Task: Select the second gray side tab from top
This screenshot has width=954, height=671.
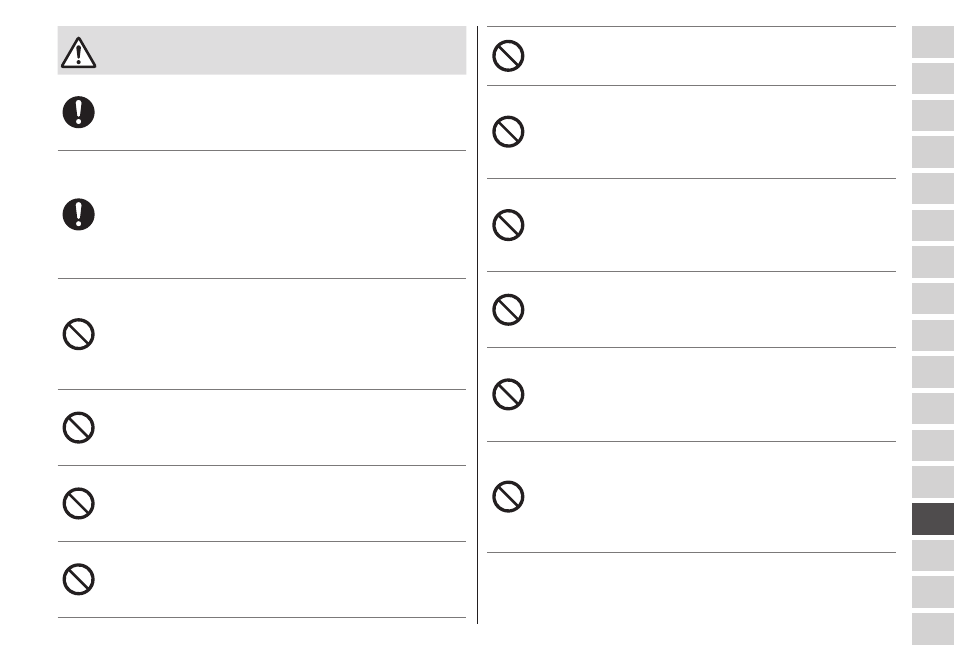Action: tap(933, 78)
